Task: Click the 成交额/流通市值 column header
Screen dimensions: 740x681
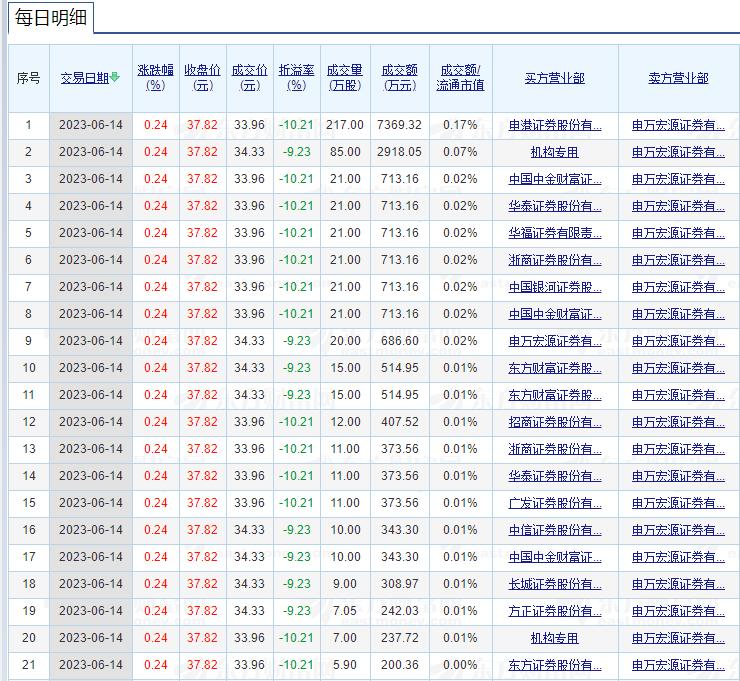Action: (x=460, y=78)
